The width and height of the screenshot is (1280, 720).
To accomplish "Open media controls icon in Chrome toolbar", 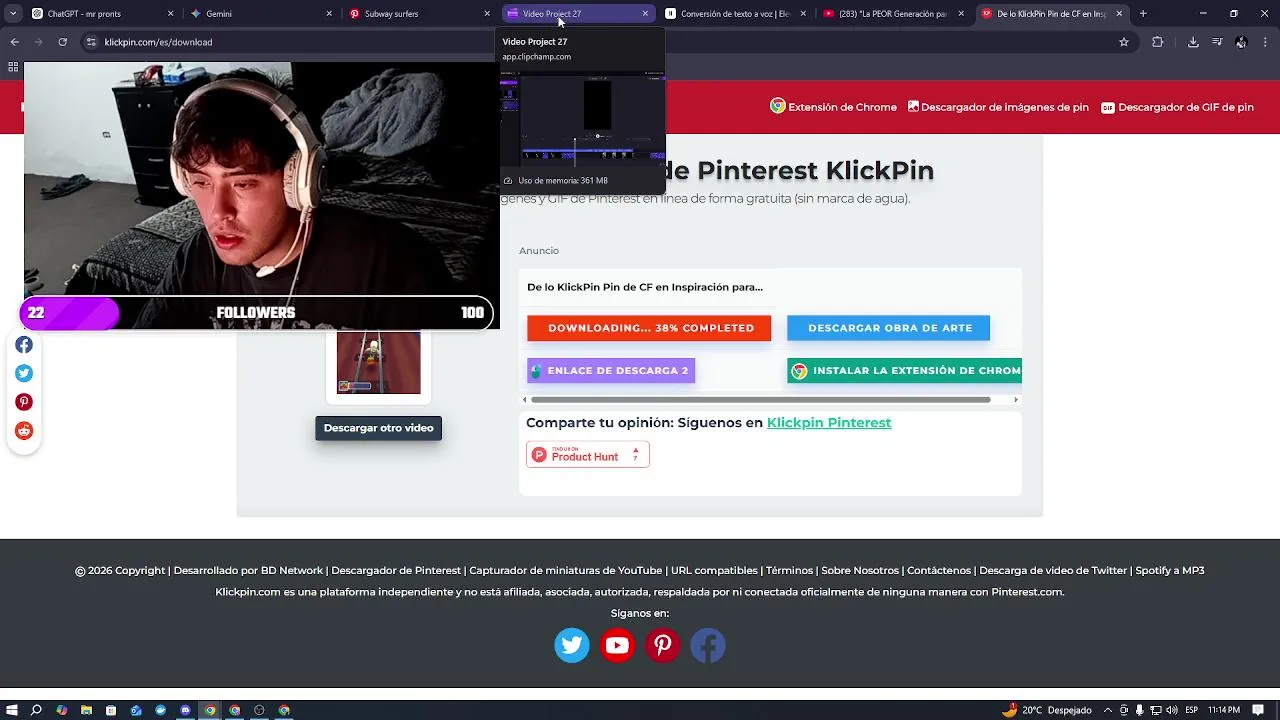I will (1217, 42).
